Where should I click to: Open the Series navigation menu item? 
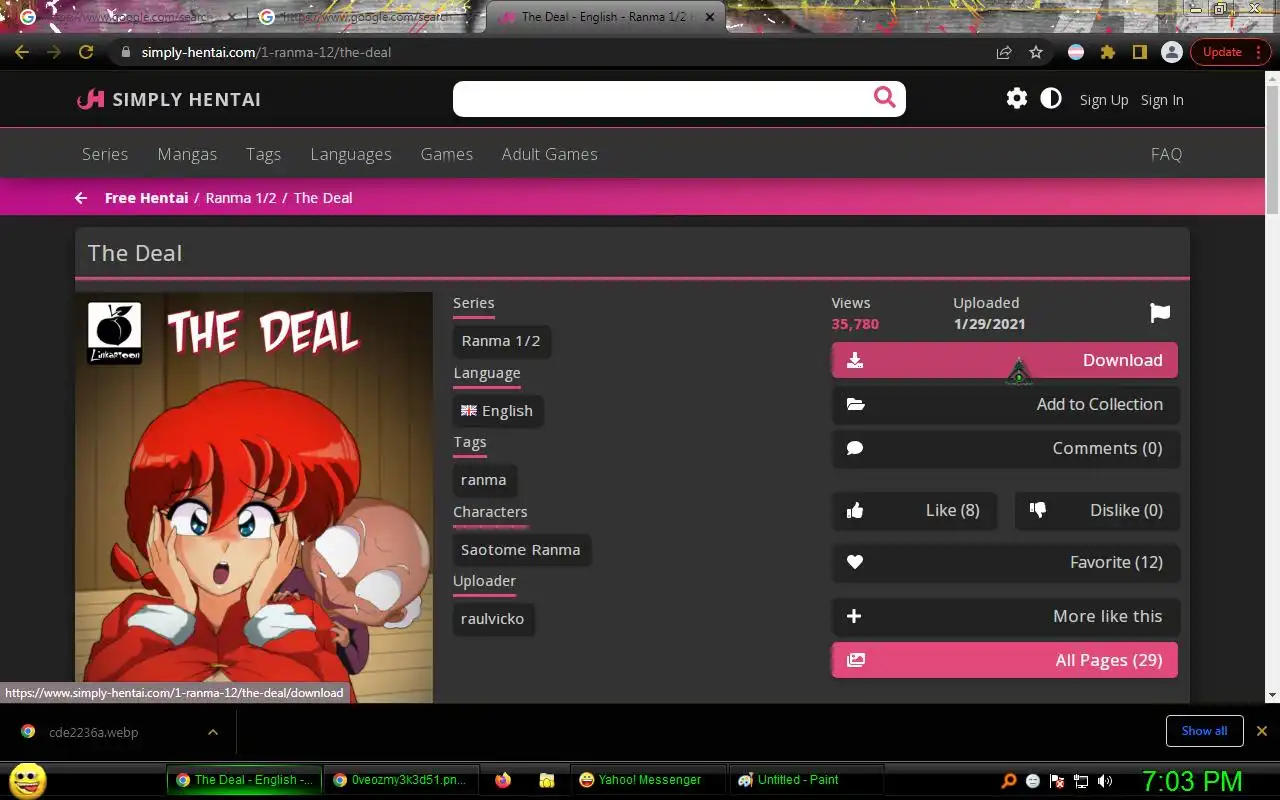[105, 154]
